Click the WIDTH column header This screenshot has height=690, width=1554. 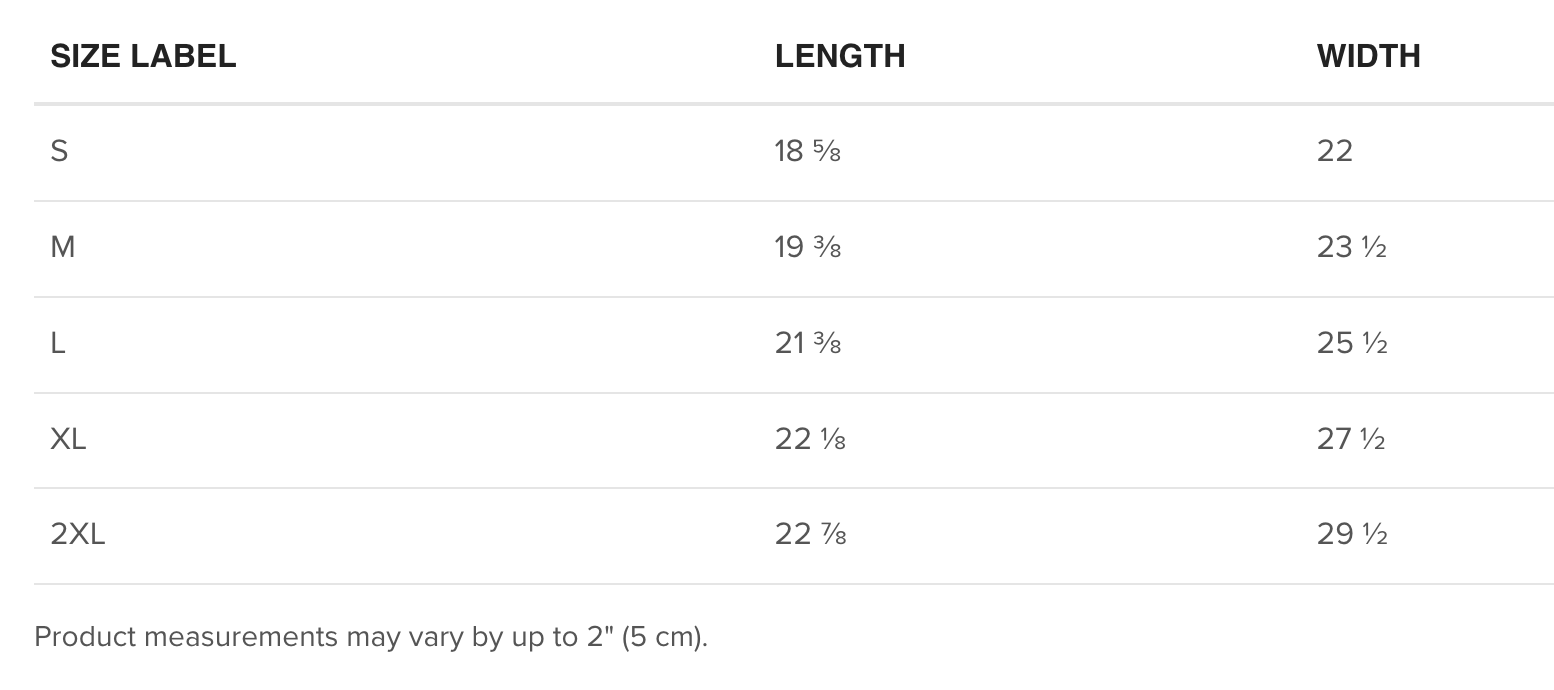(1368, 56)
